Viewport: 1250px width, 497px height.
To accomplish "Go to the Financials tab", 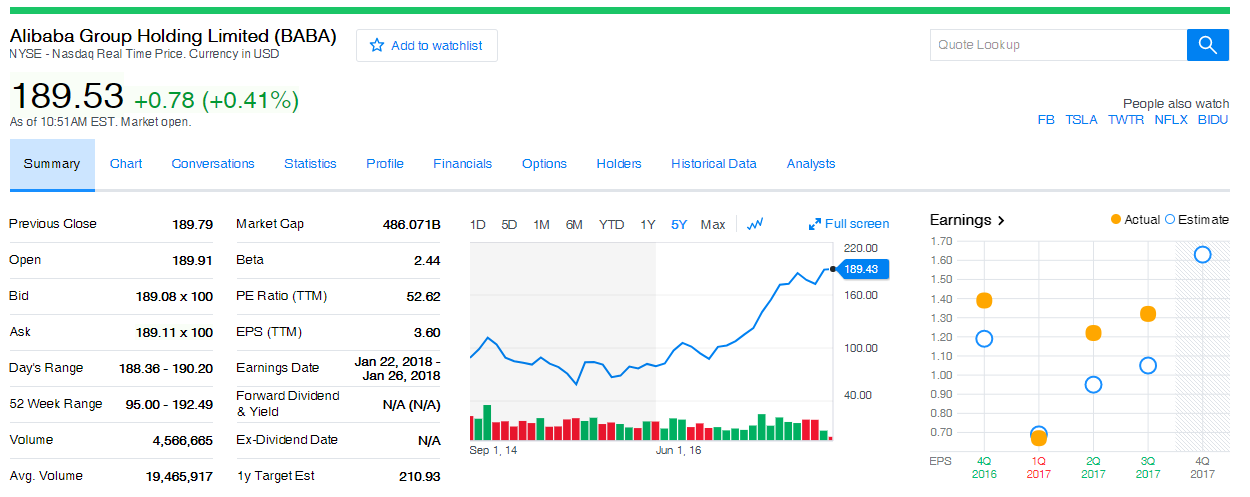I will 462,164.
